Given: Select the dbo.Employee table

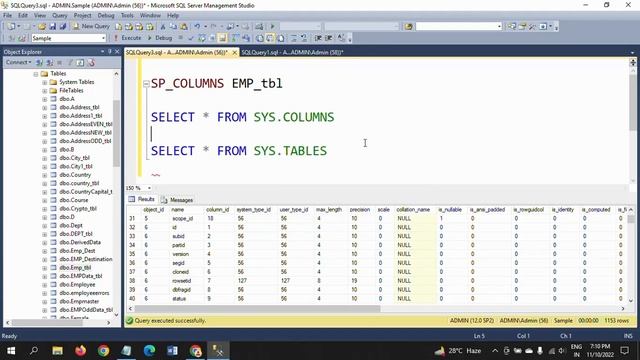Looking at the screenshot, I should (x=77, y=284).
